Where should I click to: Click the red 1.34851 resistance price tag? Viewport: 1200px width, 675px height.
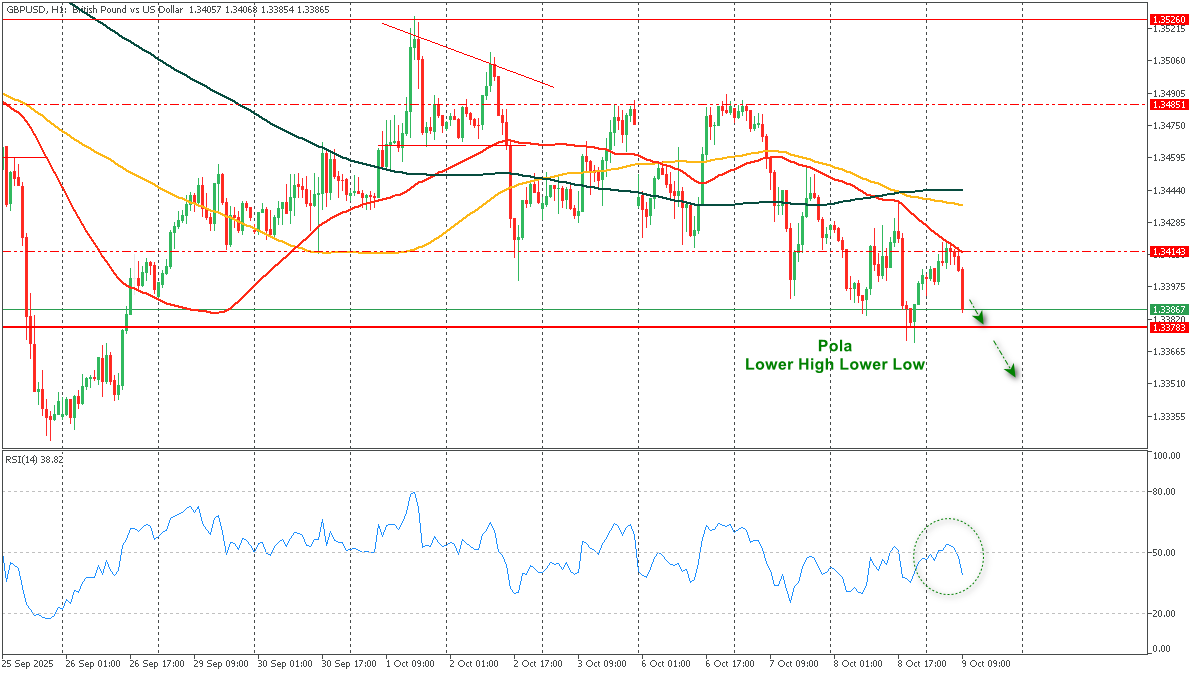coord(1168,104)
